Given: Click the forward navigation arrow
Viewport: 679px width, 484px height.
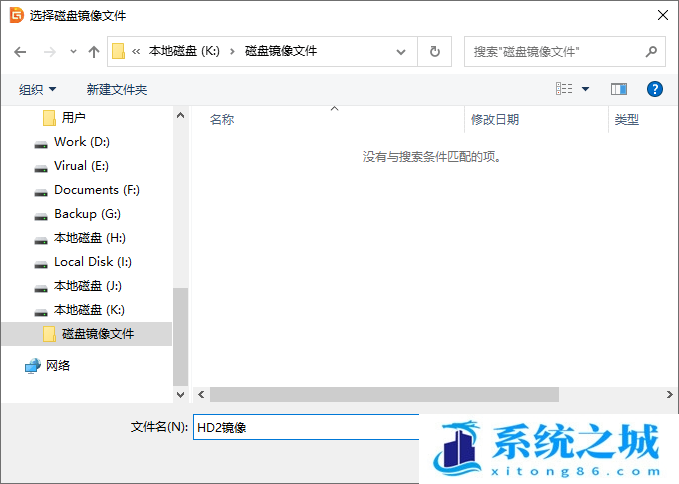Looking at the screenshot, I should click(x=50, y=52).
